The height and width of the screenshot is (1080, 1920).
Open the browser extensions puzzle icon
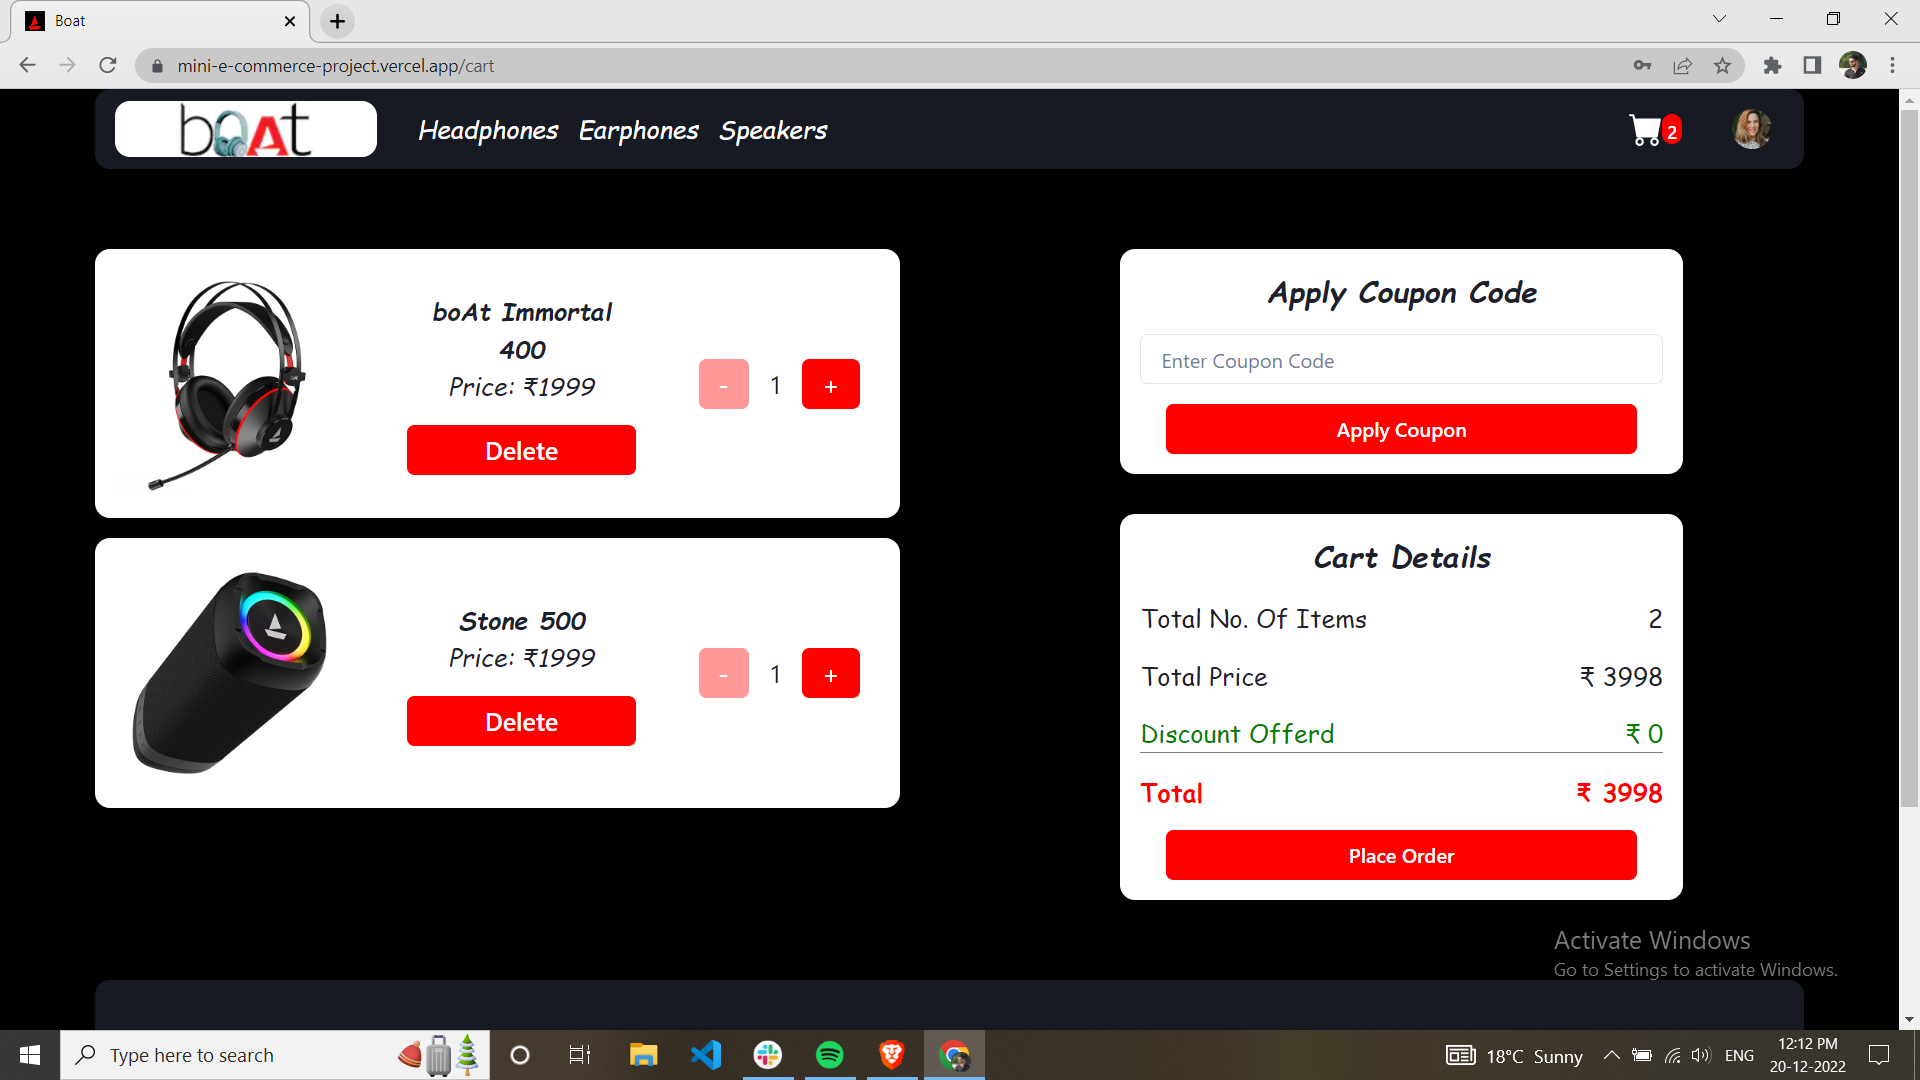click(x=1773, y=65)
